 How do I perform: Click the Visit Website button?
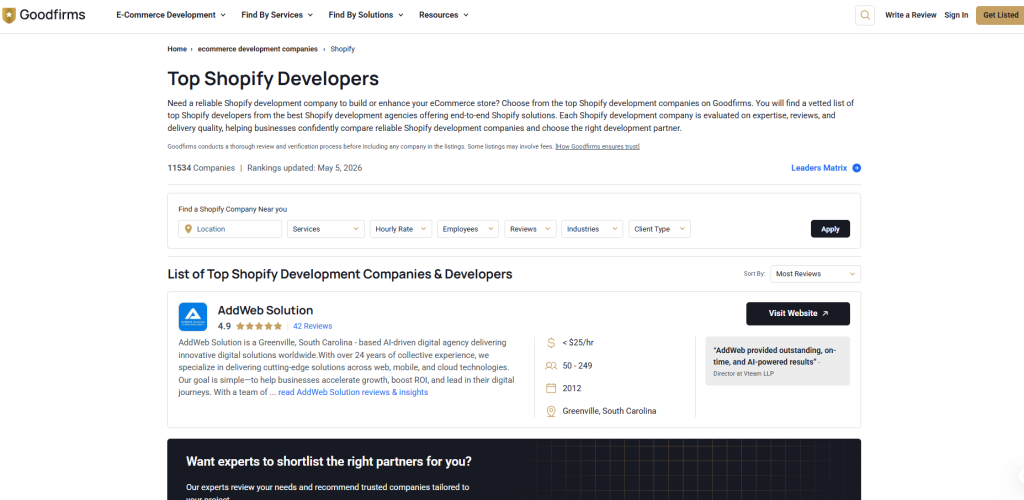pos(798,313)
